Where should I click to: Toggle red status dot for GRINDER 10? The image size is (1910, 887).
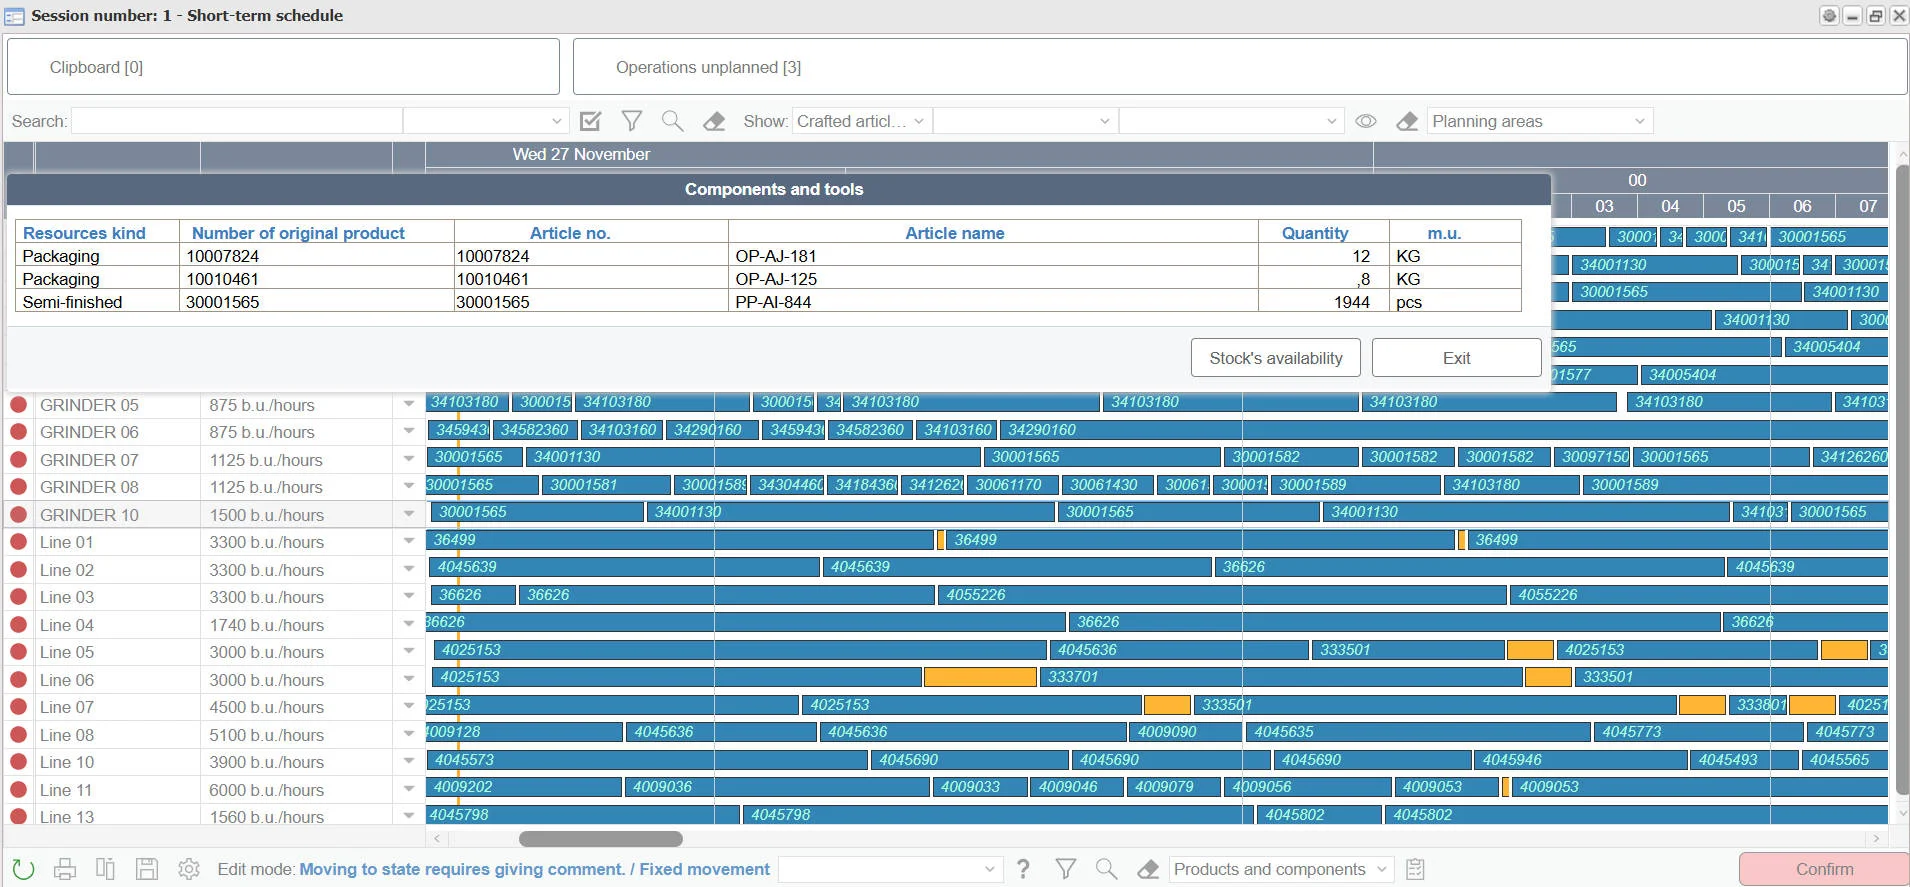tap(18, 515)
